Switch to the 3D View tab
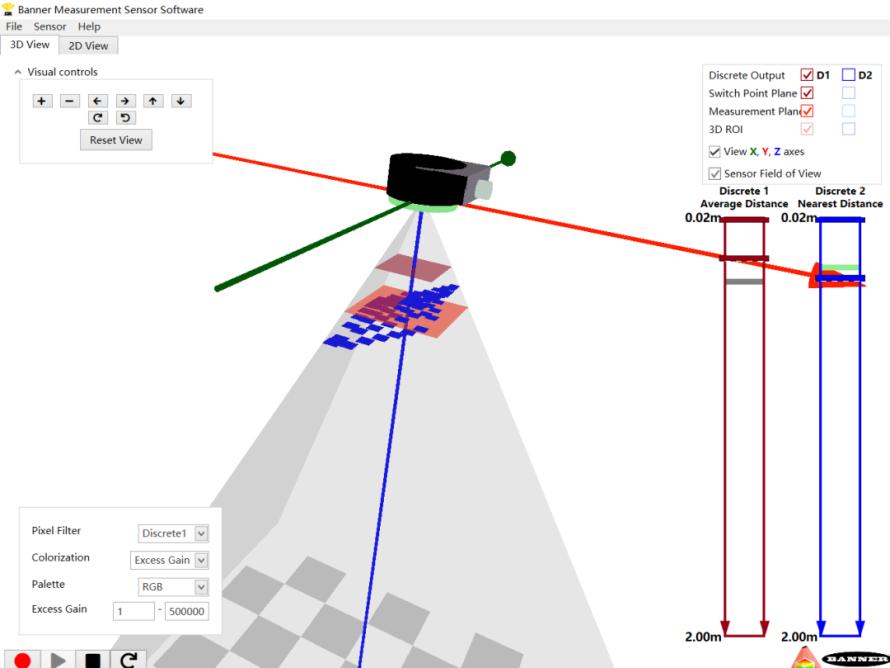 pyautogui.click(x=30, y=45)
